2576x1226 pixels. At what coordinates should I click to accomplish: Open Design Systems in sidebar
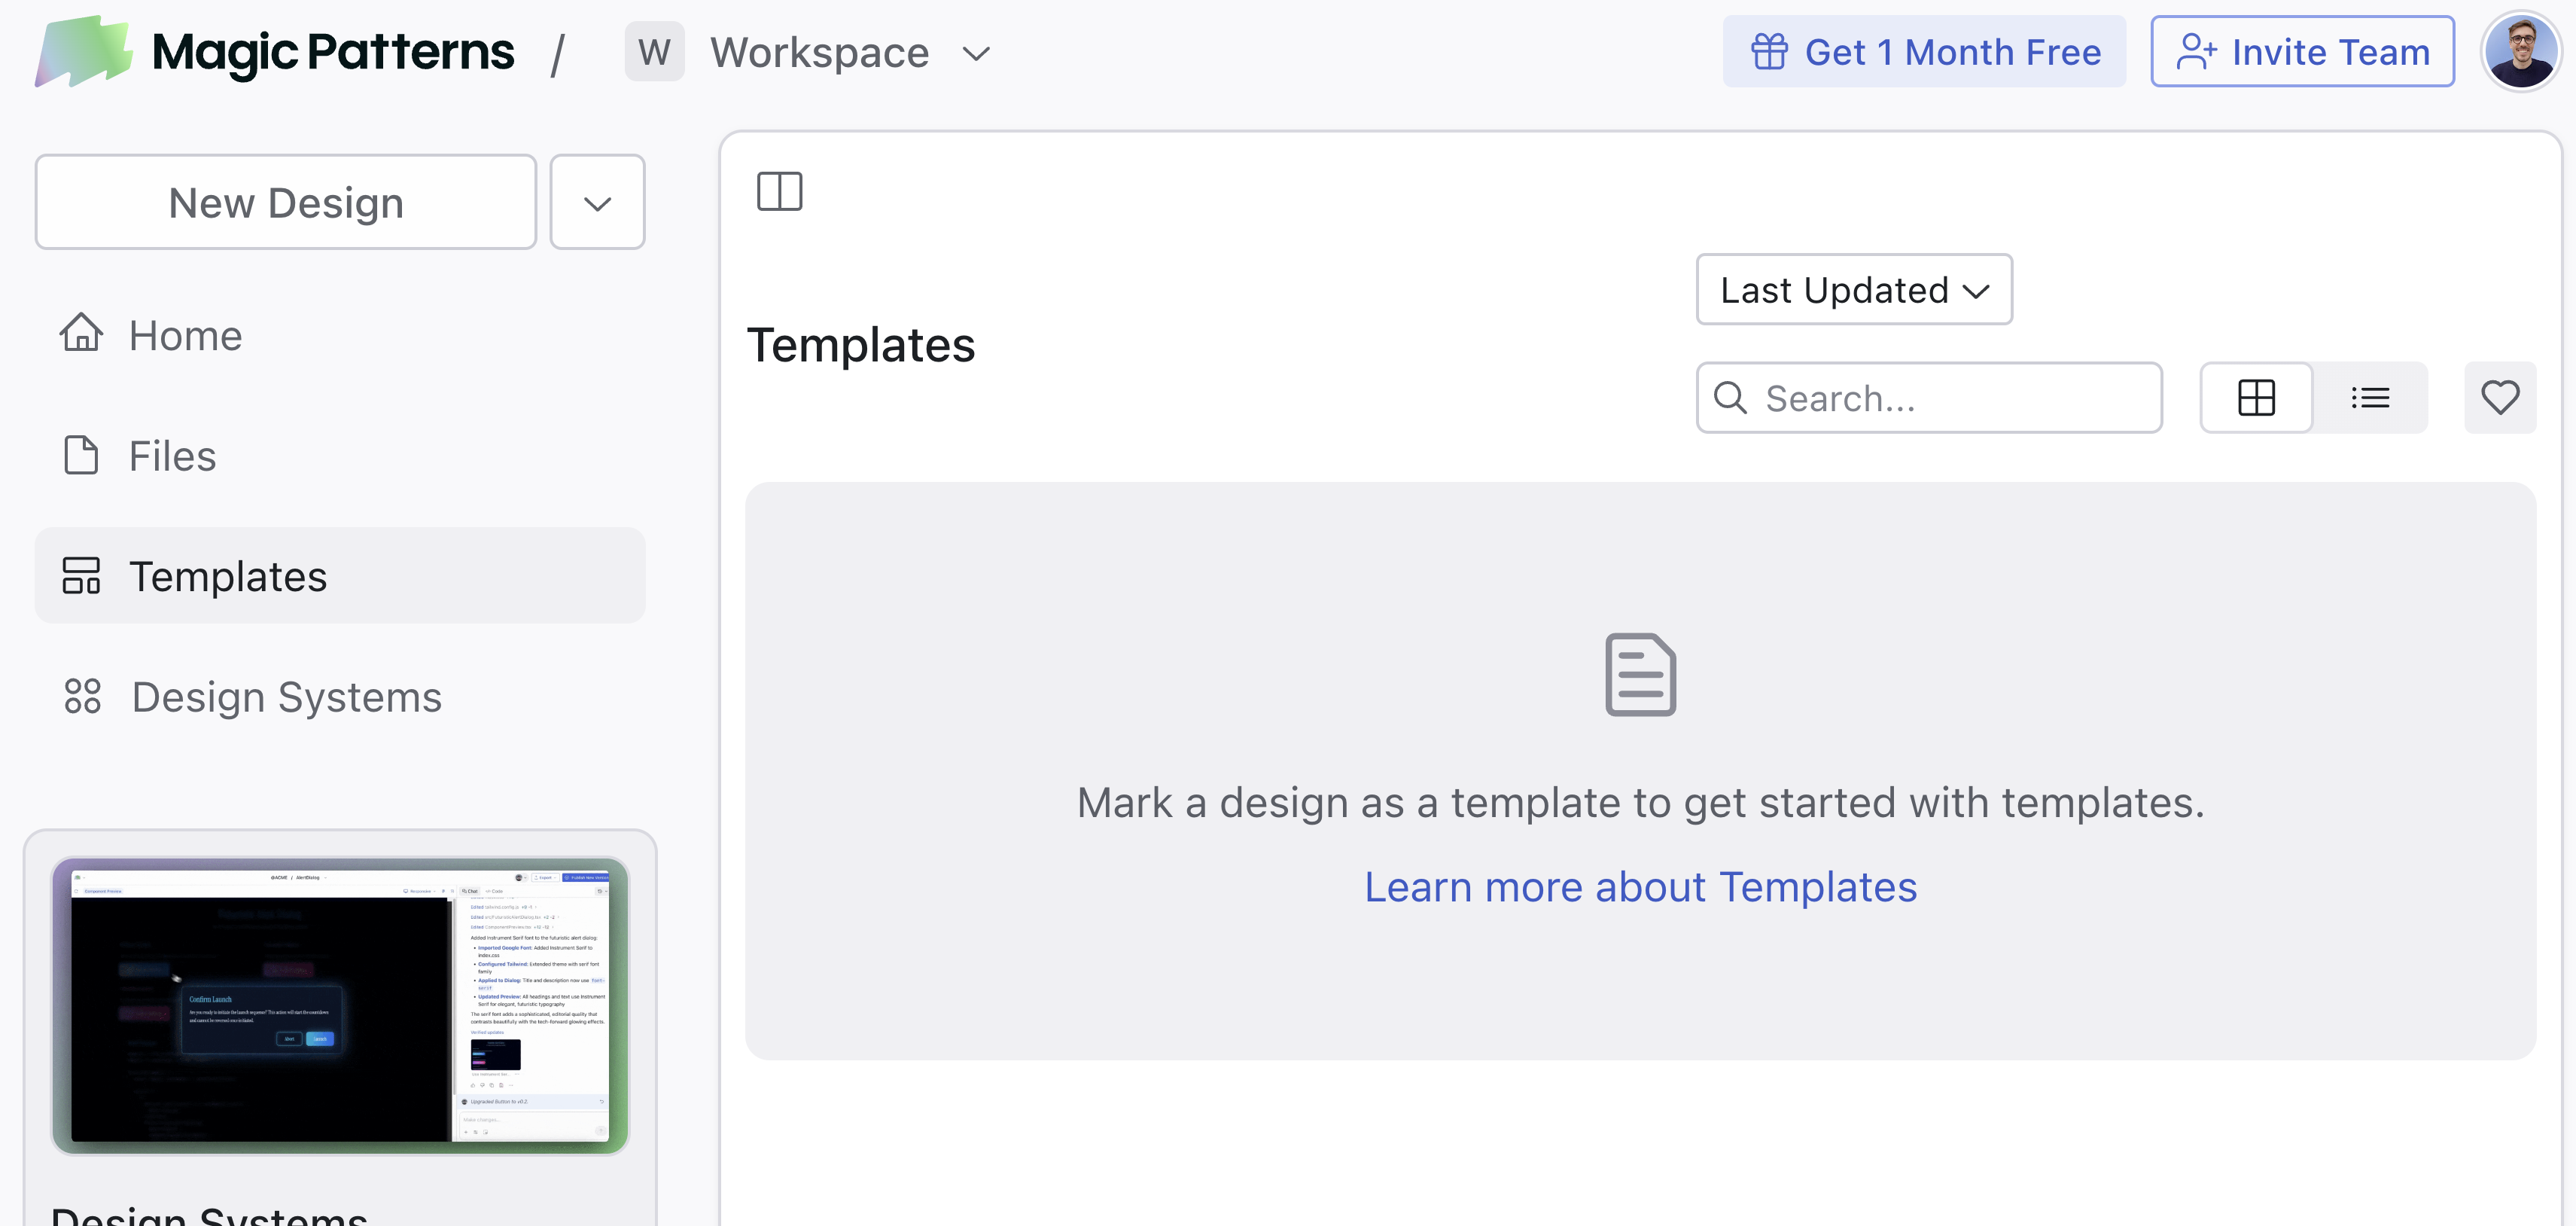click(x=286, y=697)
